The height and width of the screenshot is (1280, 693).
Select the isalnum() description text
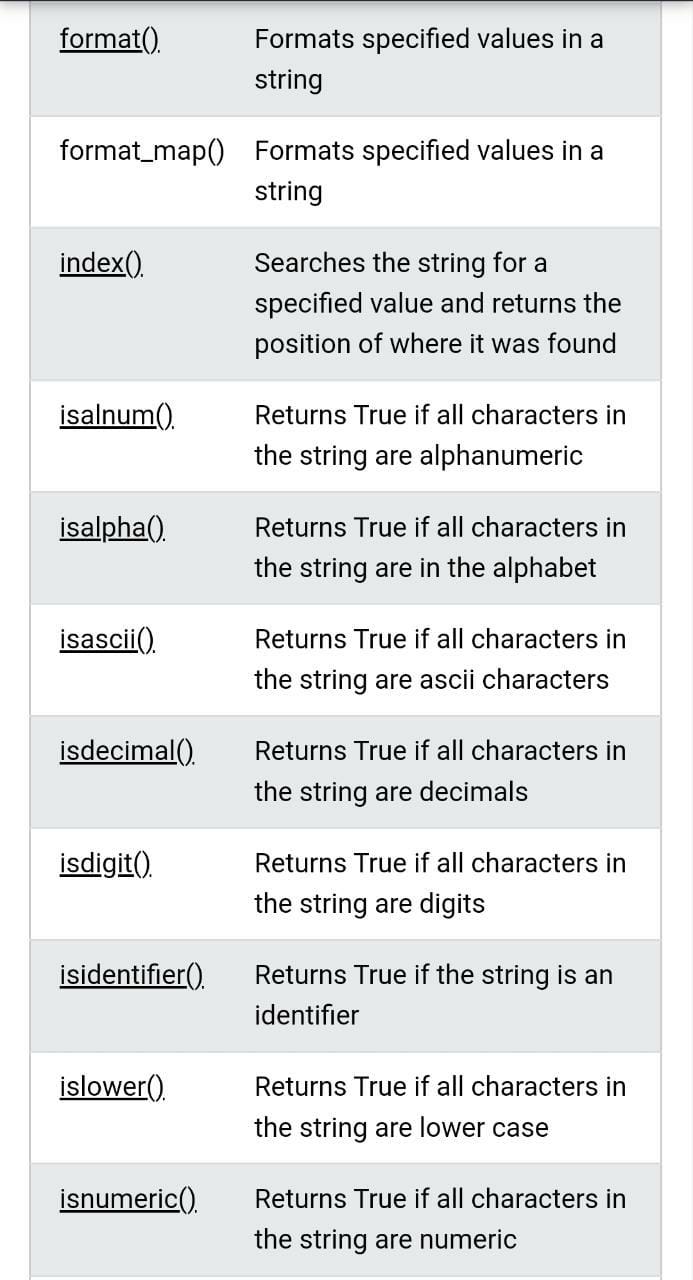coord(440,435)
